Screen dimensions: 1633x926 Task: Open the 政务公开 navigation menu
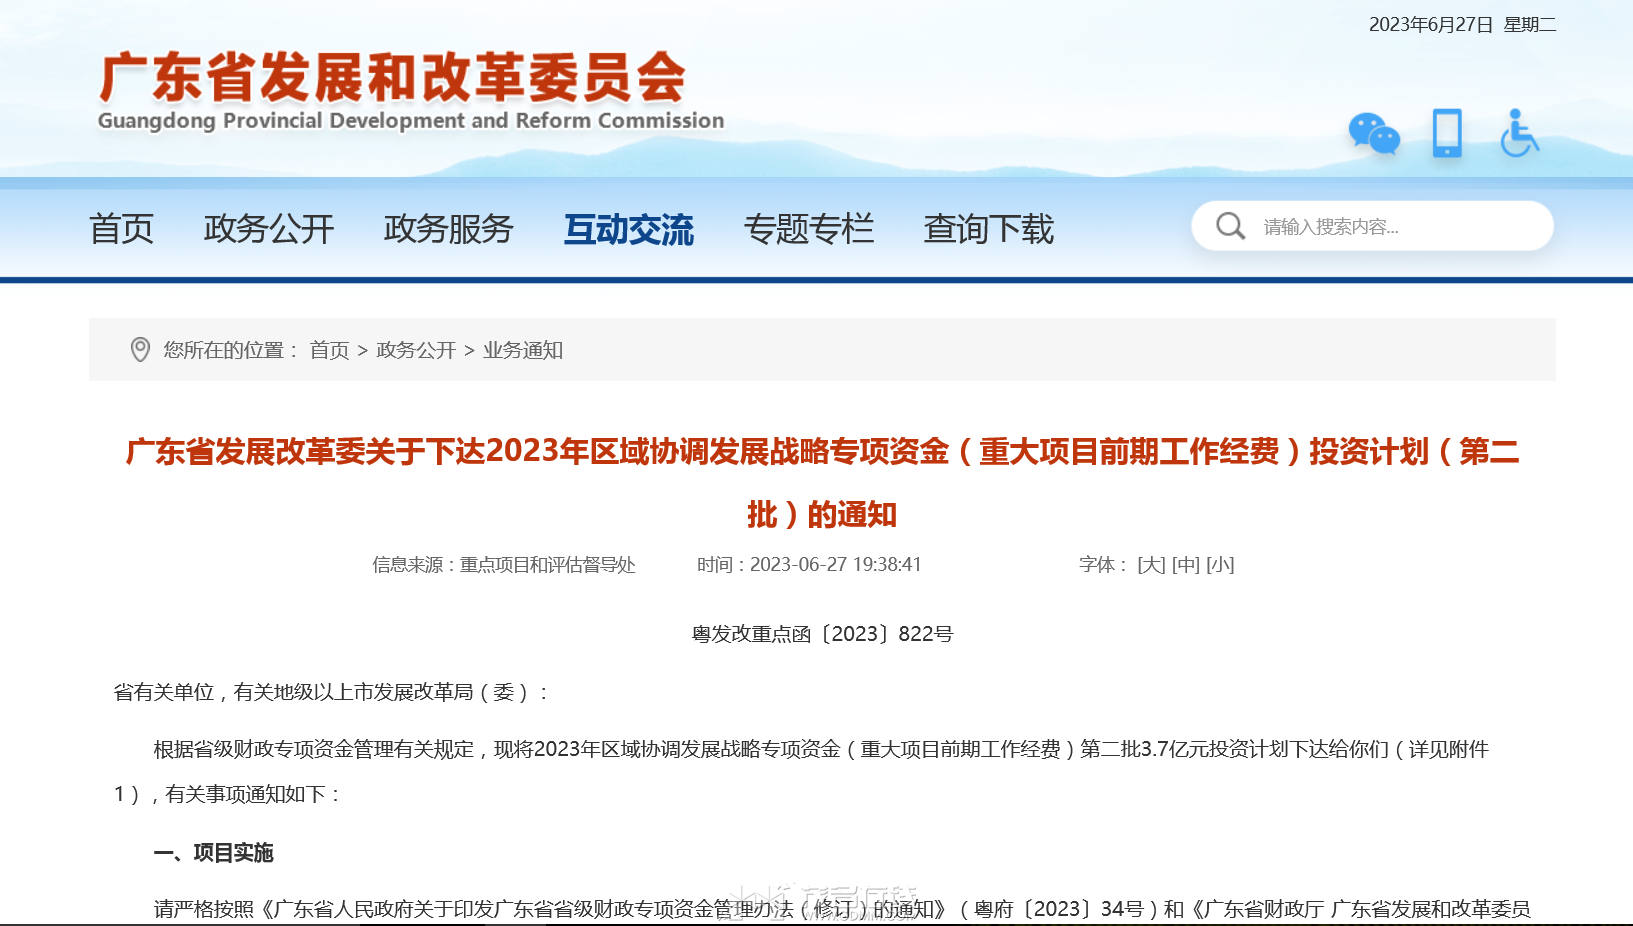pyautogui.click(x=269, y=229)
